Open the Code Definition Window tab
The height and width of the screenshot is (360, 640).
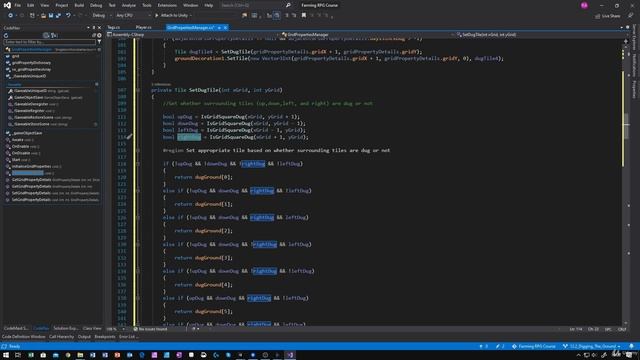click(24, 337)
